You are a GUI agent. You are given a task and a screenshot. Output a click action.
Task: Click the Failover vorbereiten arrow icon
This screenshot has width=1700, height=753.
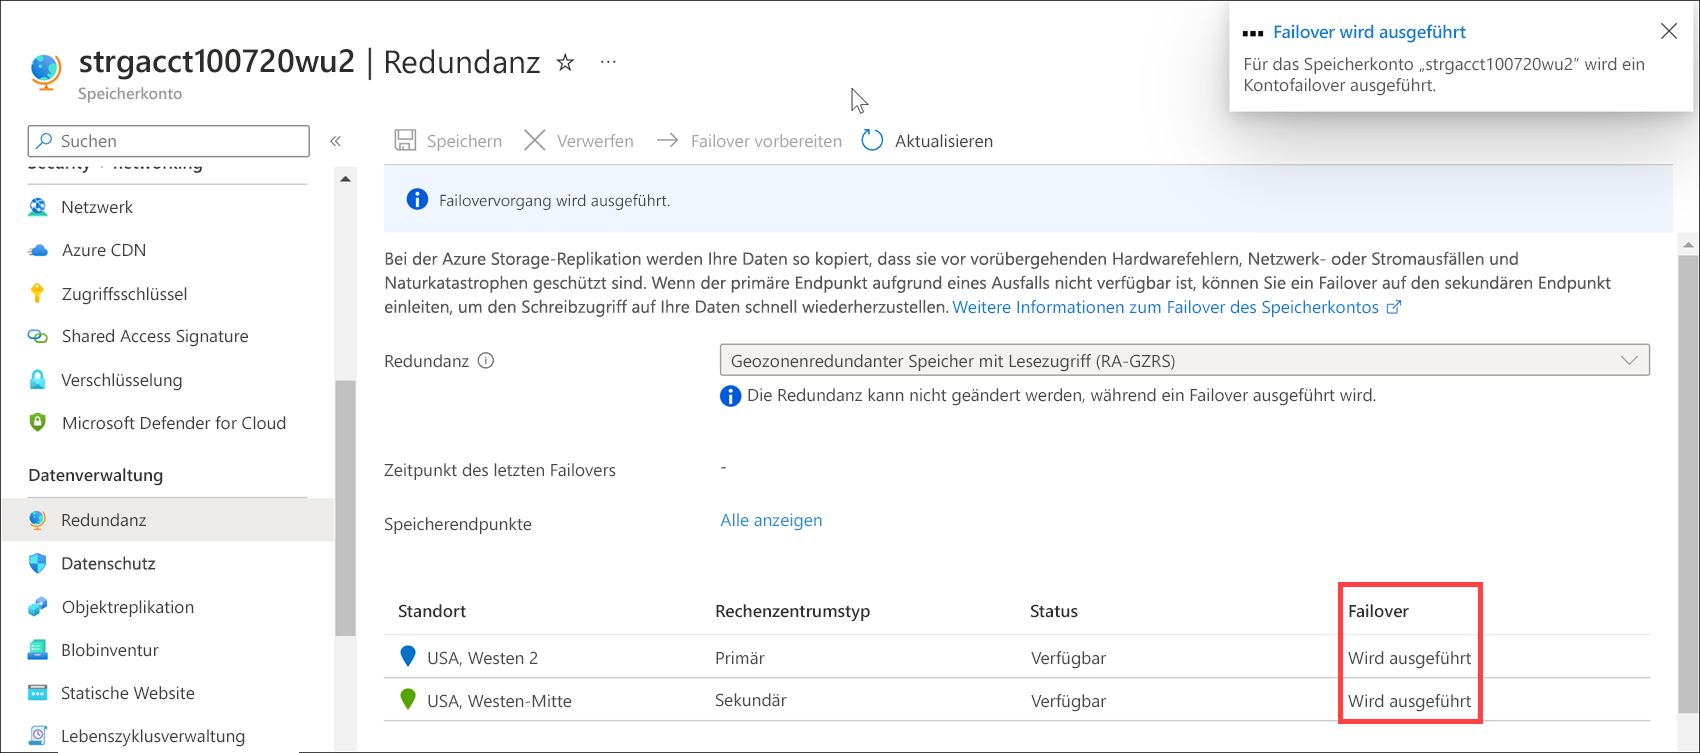pyautogui.click(x=667, y=140)
